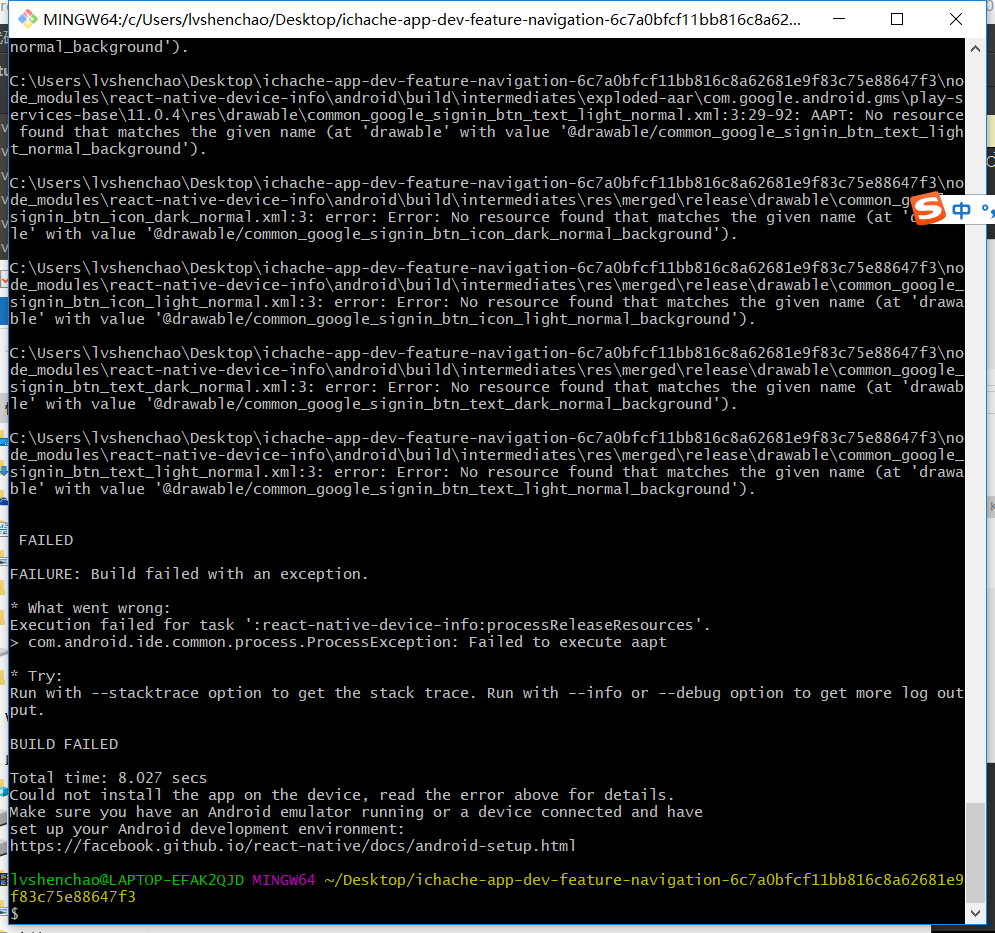
Task: Click 'set up your Android development environment:' line
Action: point(207,829)
